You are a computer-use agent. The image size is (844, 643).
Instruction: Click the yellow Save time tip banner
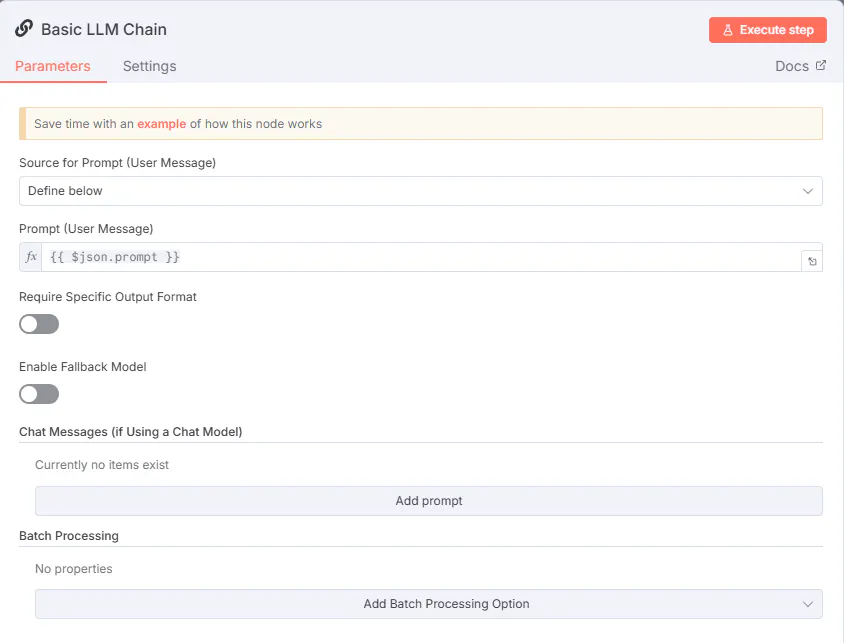560,124
